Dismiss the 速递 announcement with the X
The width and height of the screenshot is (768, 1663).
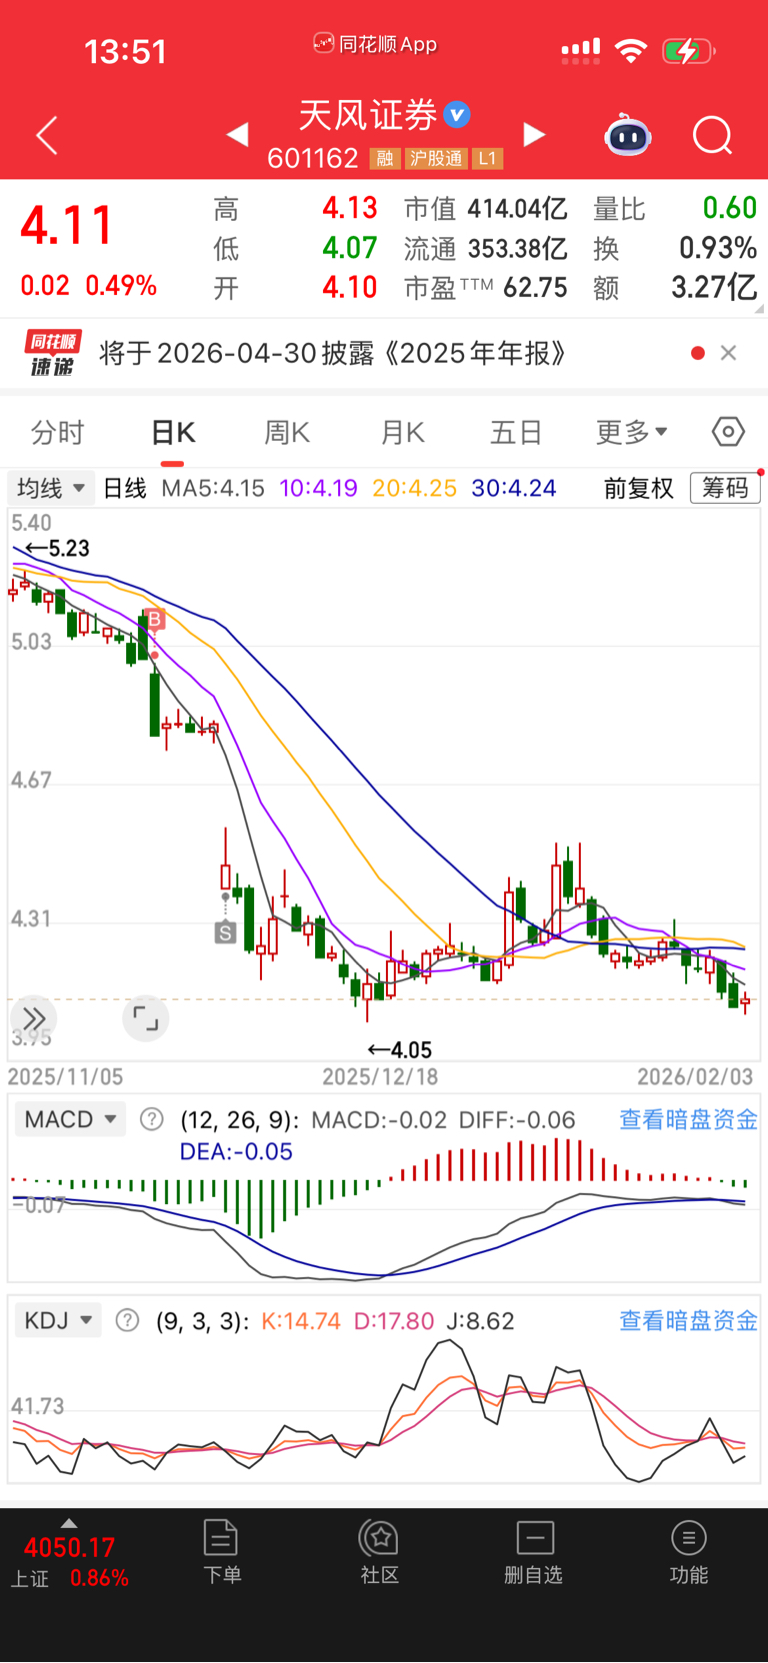[729, 353]
